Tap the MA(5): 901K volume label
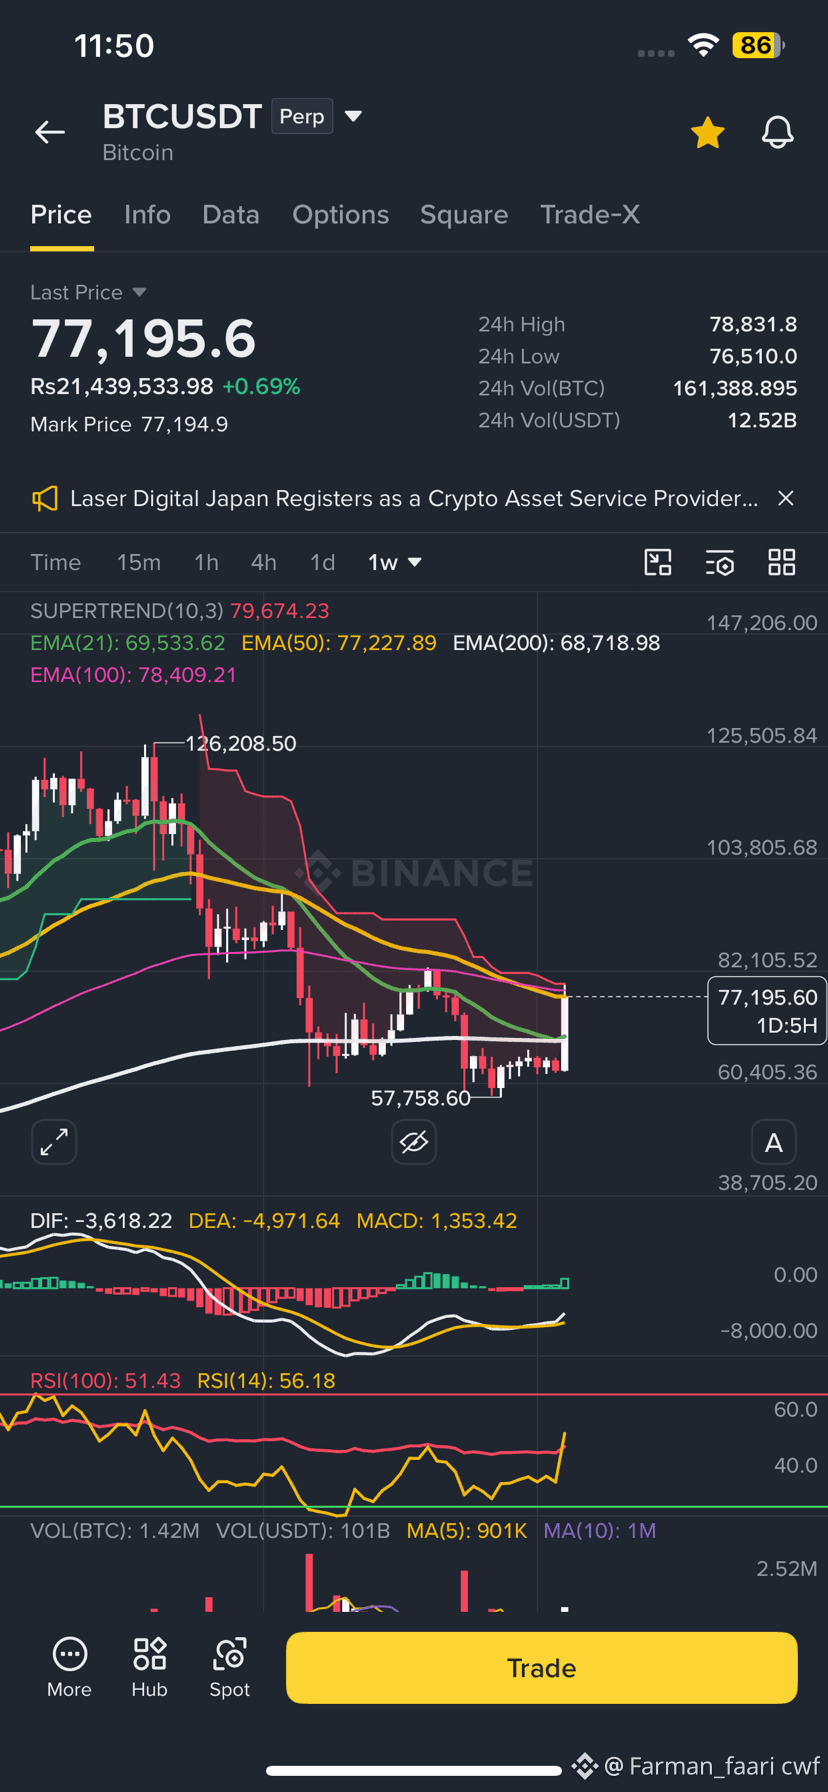The height and width of the screenshot is (1792, 828). coord(467,1531)
